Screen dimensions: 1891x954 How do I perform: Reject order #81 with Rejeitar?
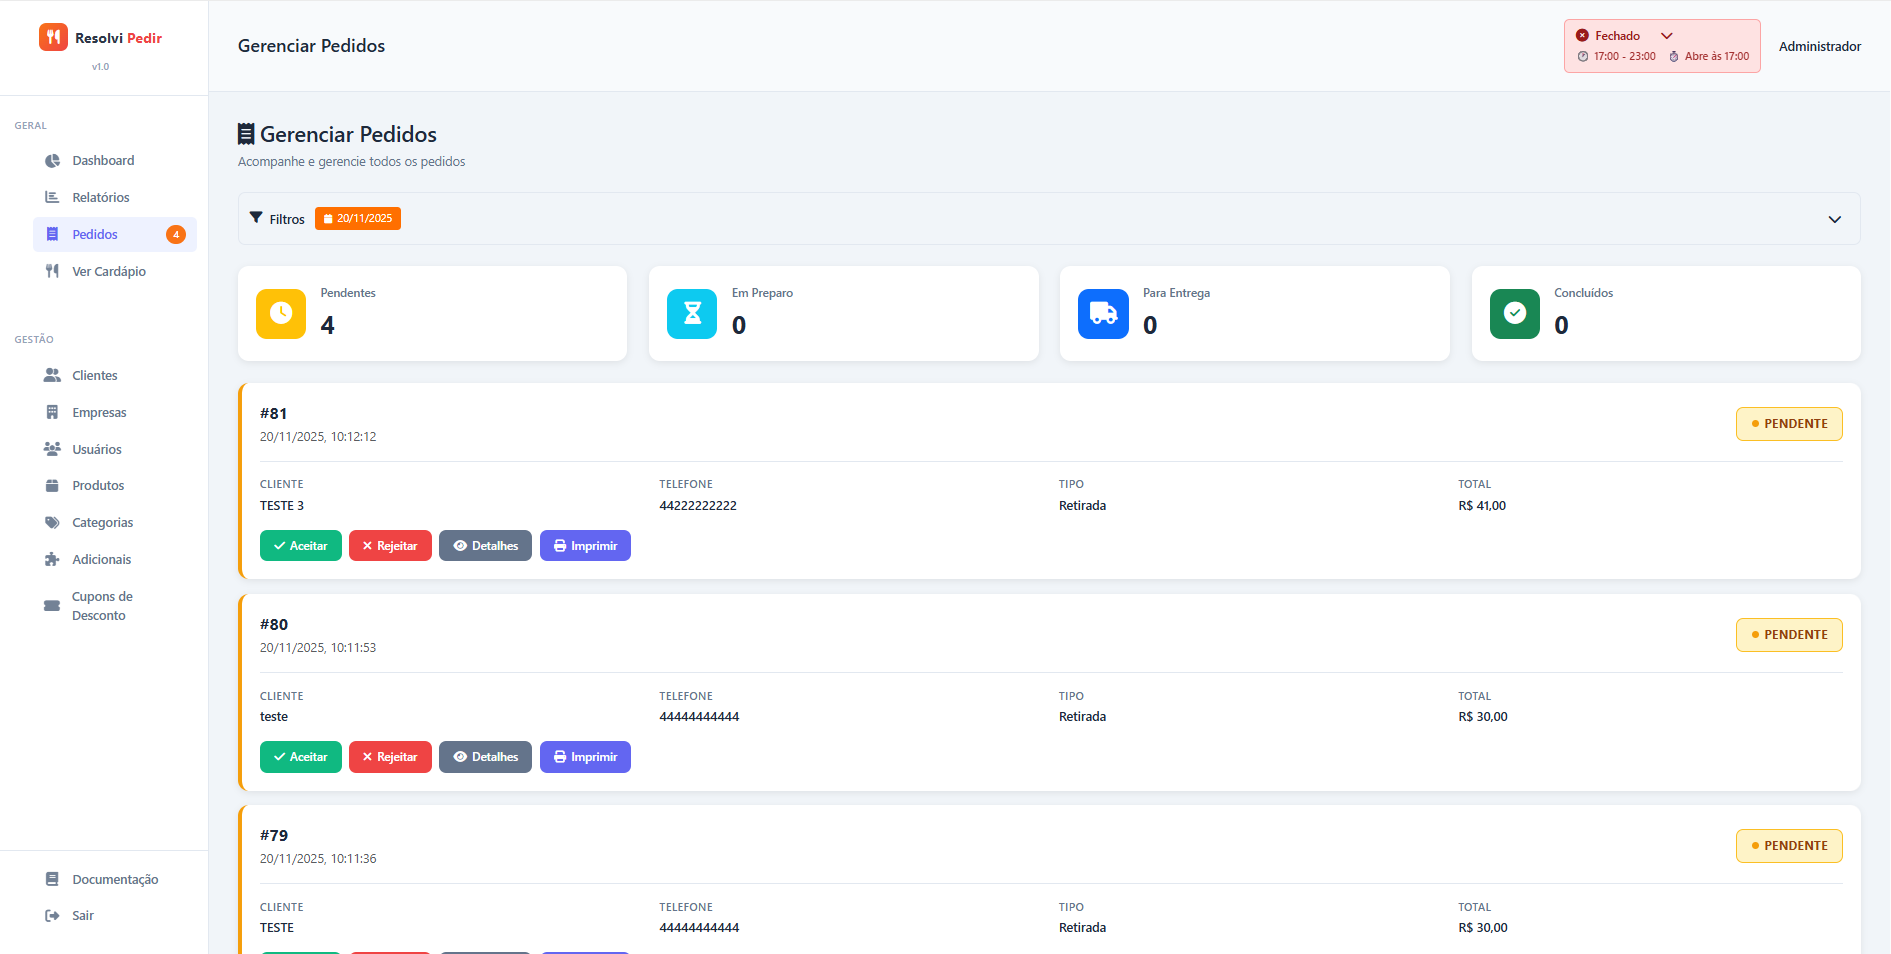(x=390, y=545)
